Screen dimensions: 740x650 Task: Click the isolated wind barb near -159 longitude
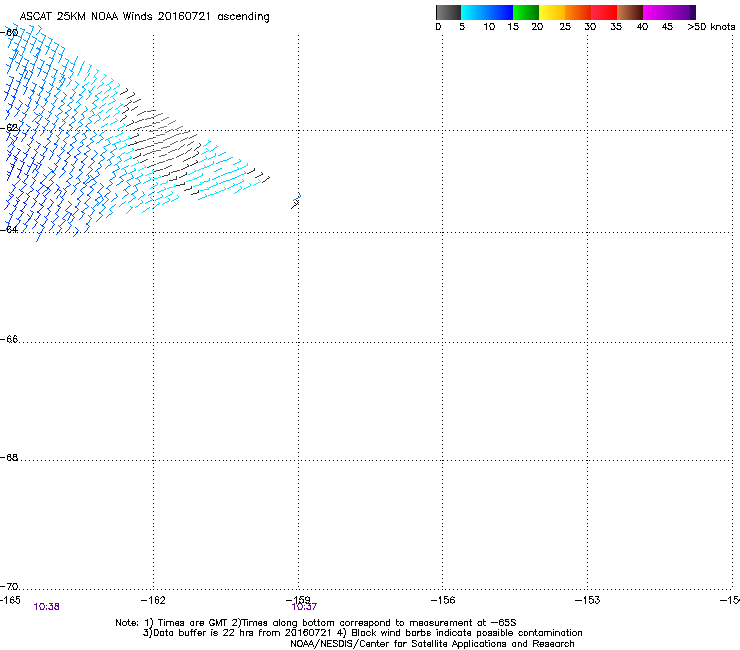click(x=296, y=202)
